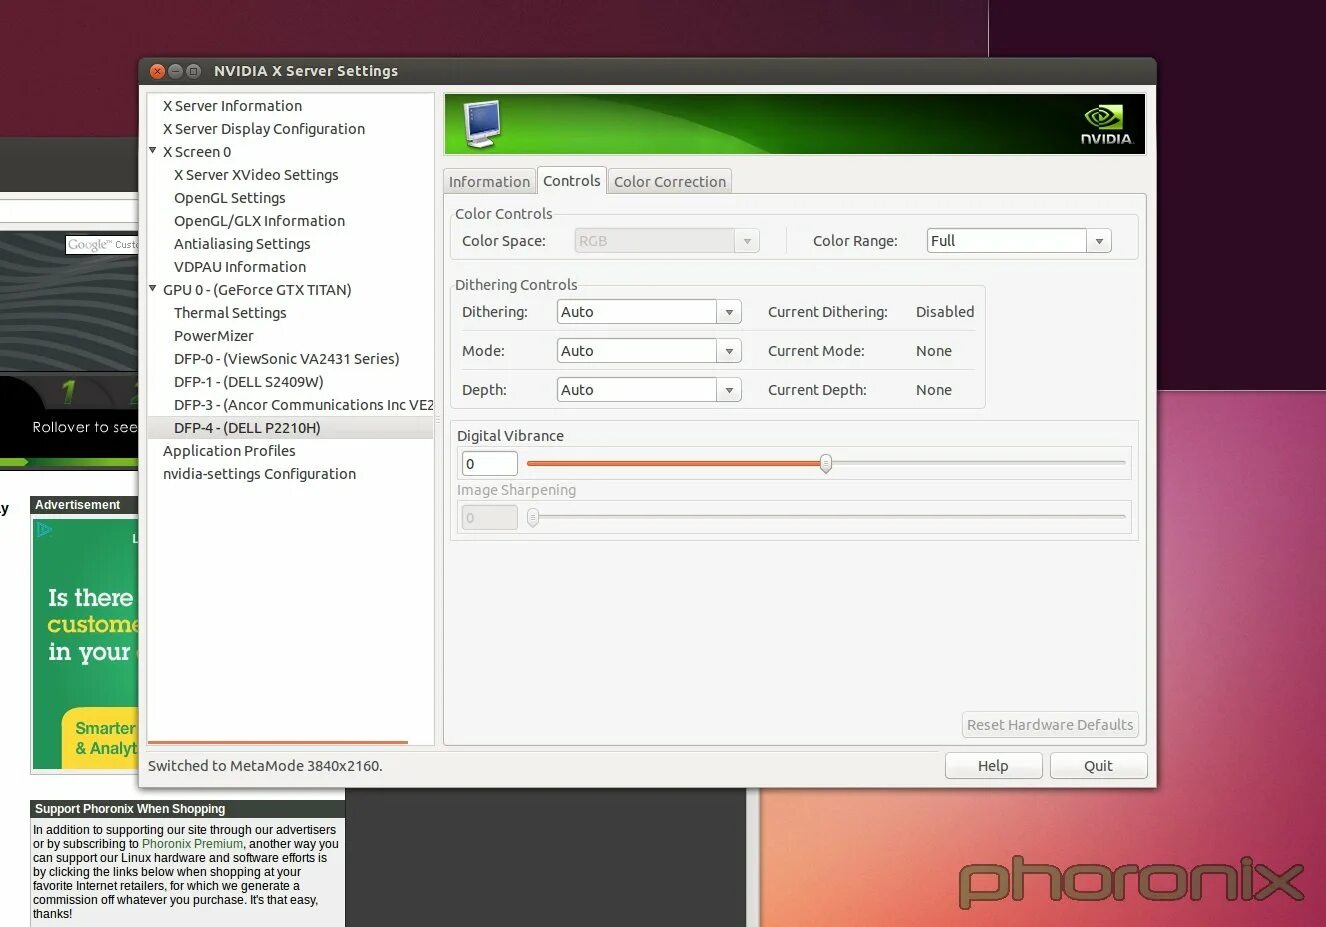Click the monitor icon in the NVIDIA banner
This screenshot has height=927, width=1326.
coord(482,124)
